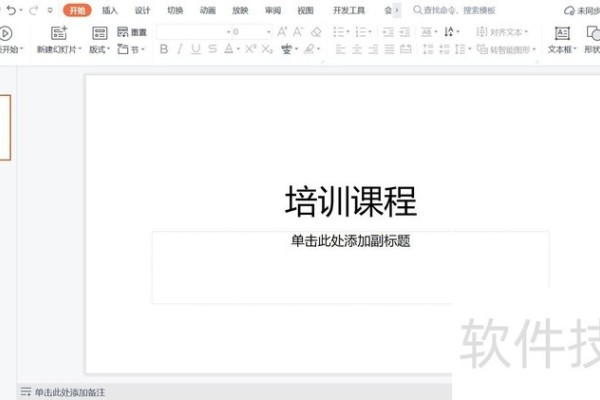Align text left
The height and width of the screenshot is (400, 600).
click(340, 49)
